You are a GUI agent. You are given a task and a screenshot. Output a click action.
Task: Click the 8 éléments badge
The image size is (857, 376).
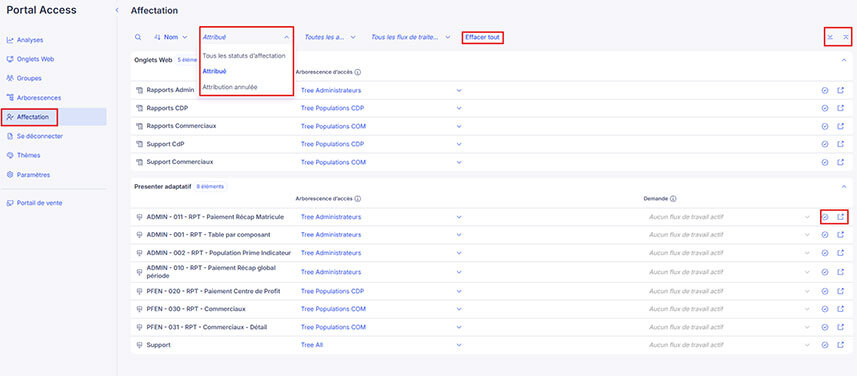coord(210,186)
